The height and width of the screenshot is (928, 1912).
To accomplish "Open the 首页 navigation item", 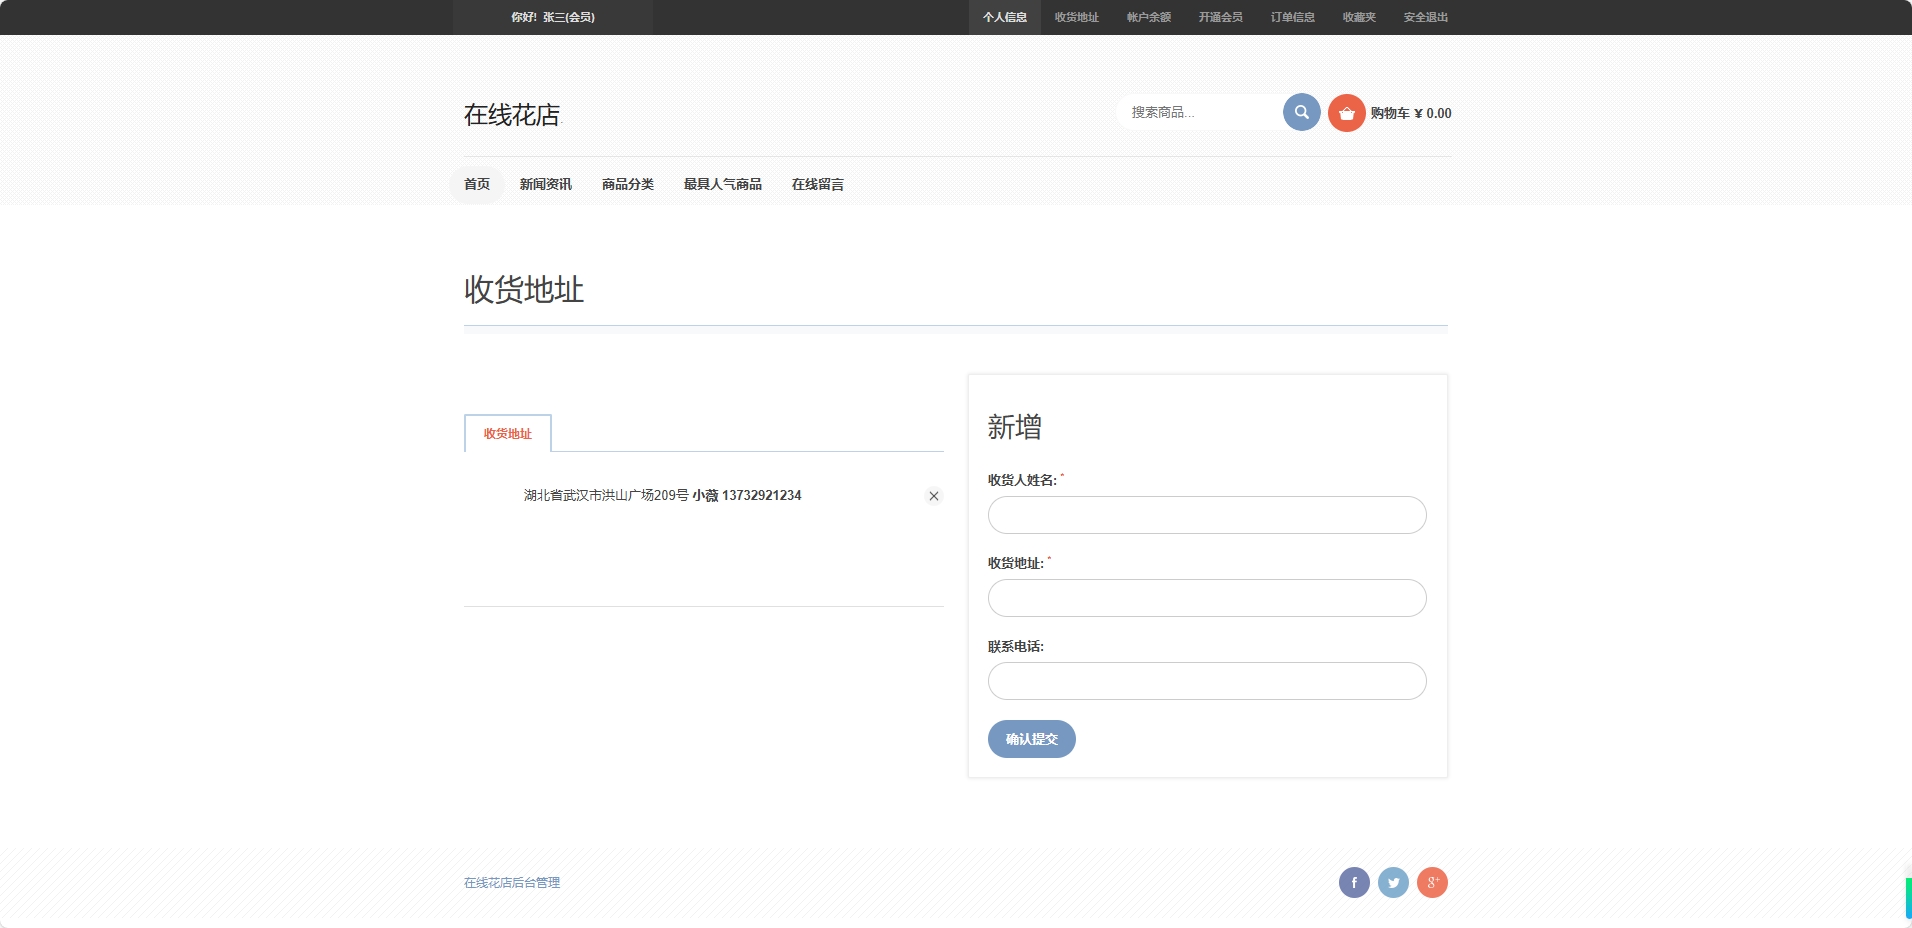I will [x=477, y=184].
